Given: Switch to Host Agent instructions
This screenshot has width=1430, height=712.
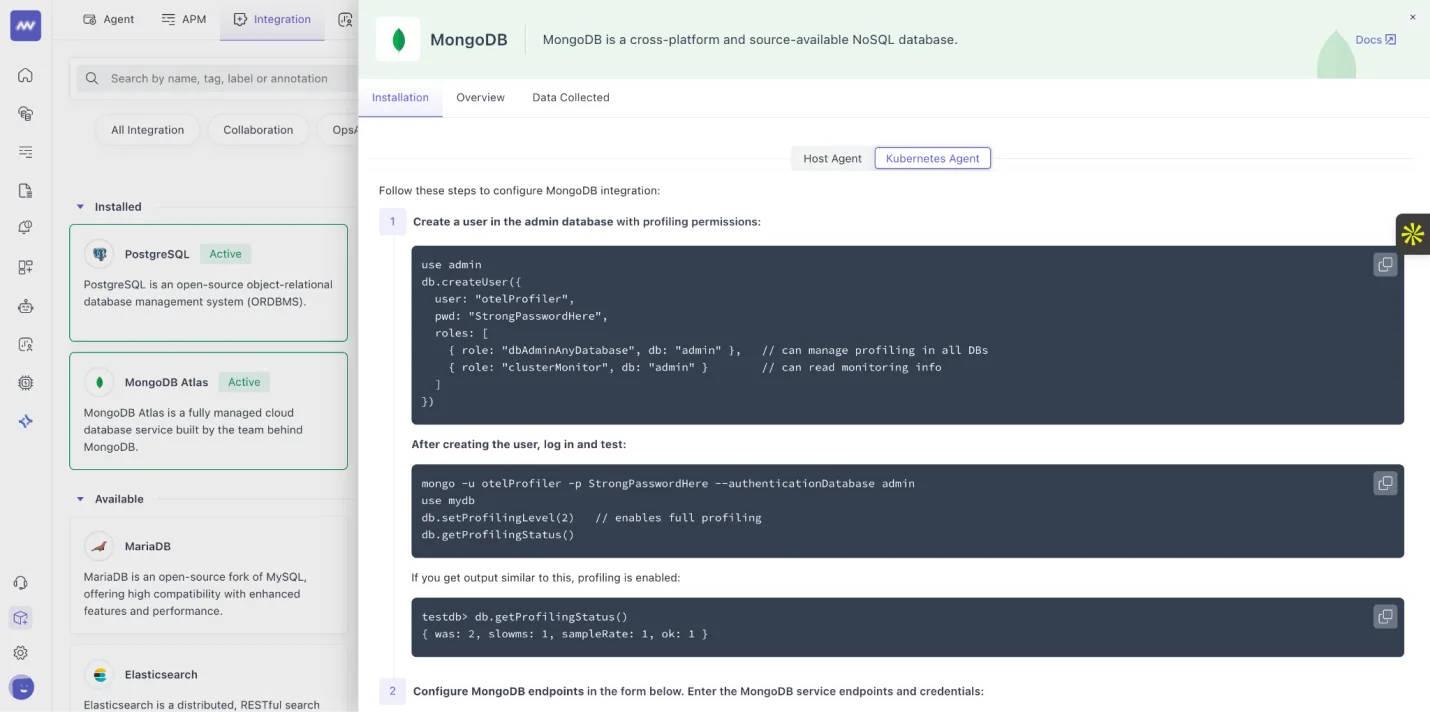Looking at the screenshot, I should [832, 158].
